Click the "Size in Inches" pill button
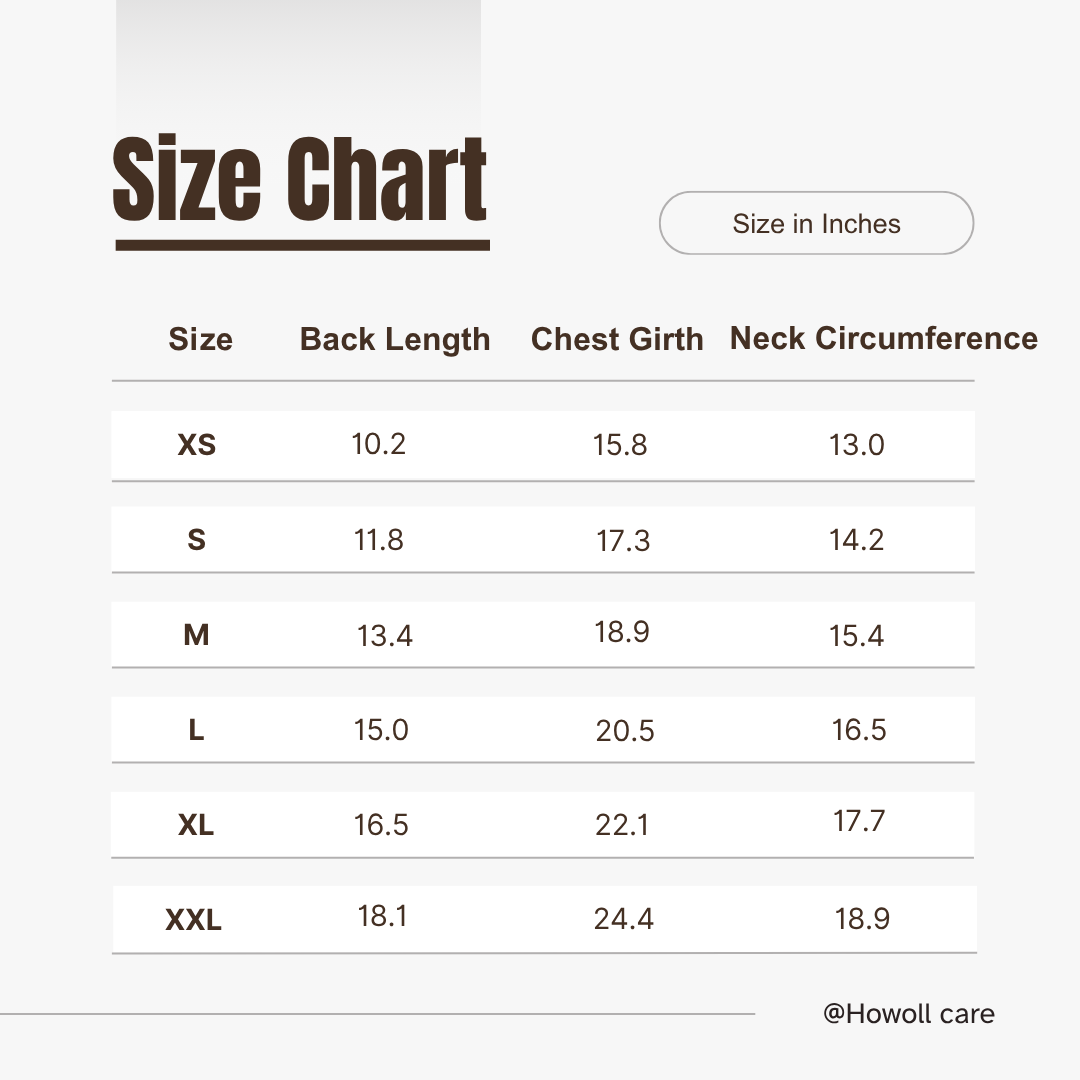The width and height of the screenshot is (1080, 1080). point(816,223)
